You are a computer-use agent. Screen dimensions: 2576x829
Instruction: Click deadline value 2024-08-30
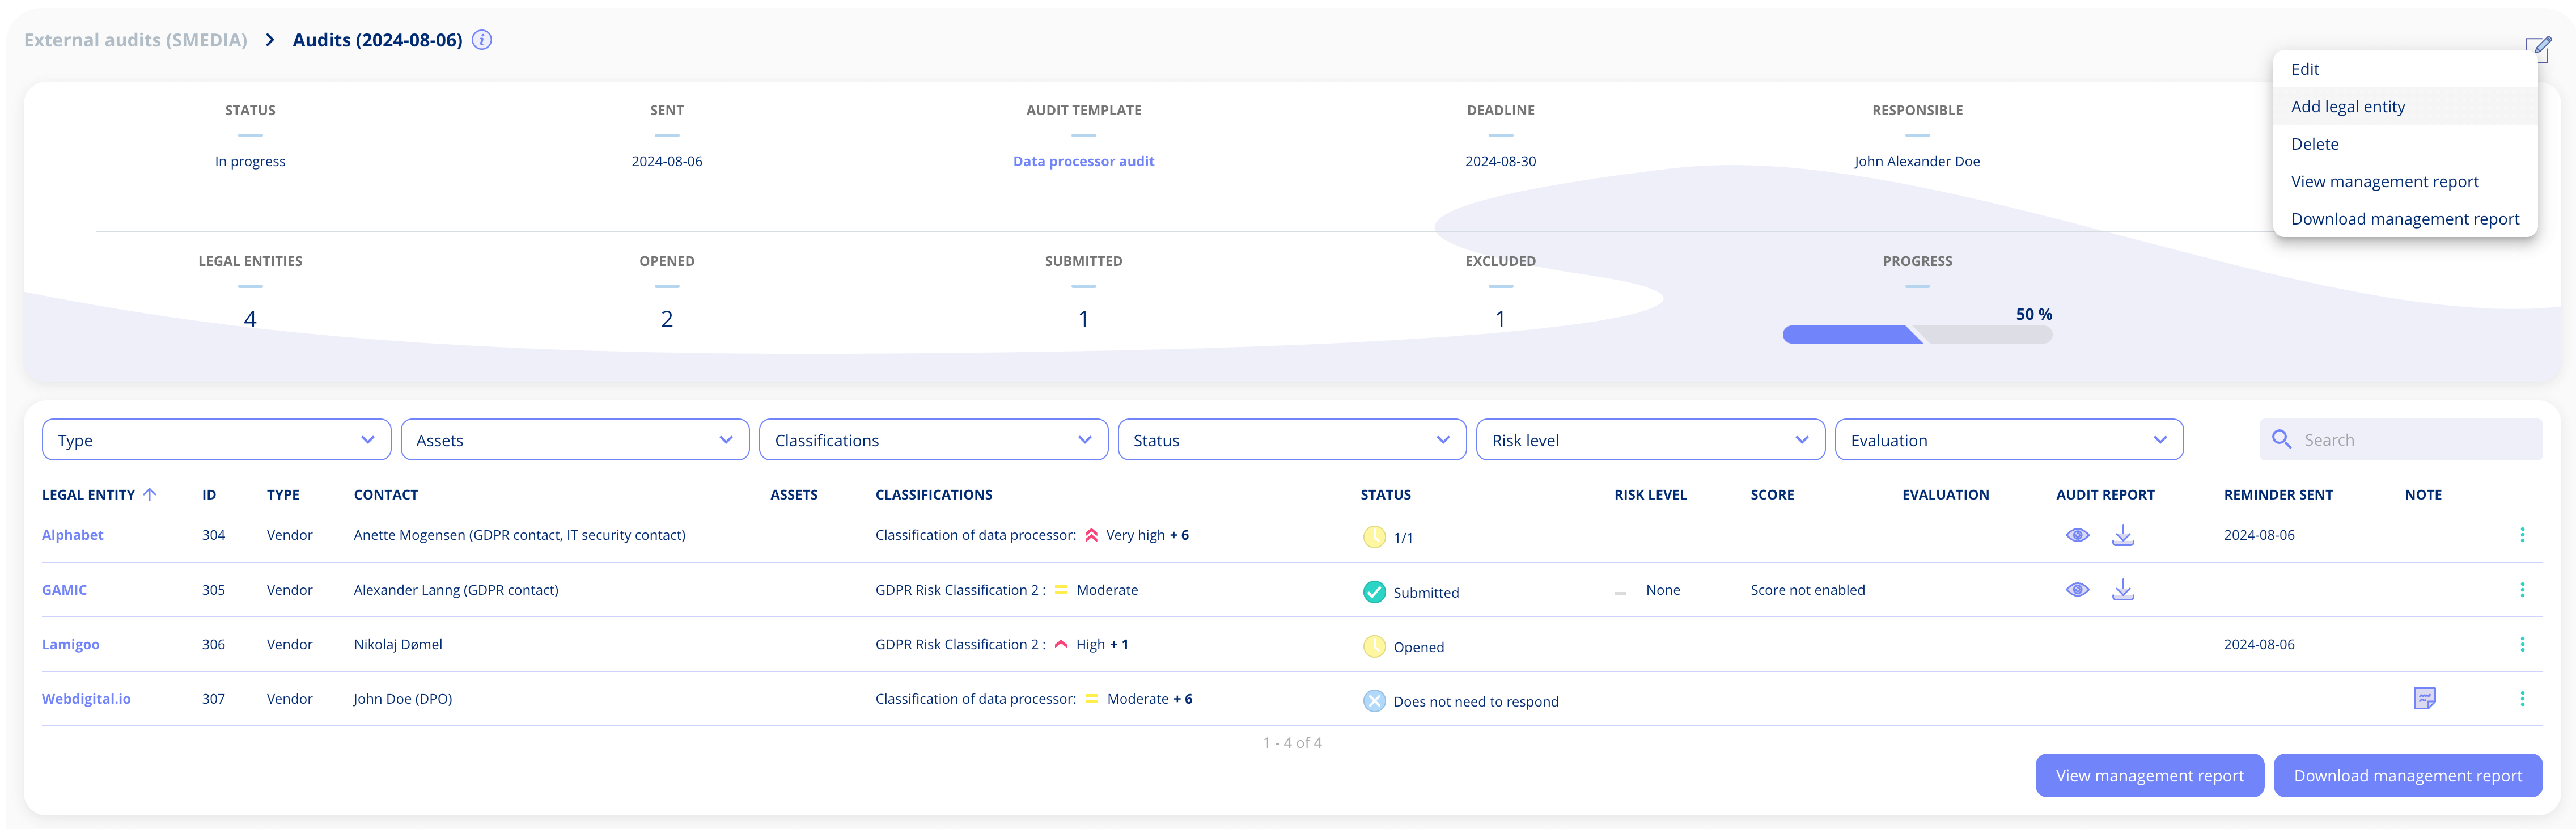1500,161
